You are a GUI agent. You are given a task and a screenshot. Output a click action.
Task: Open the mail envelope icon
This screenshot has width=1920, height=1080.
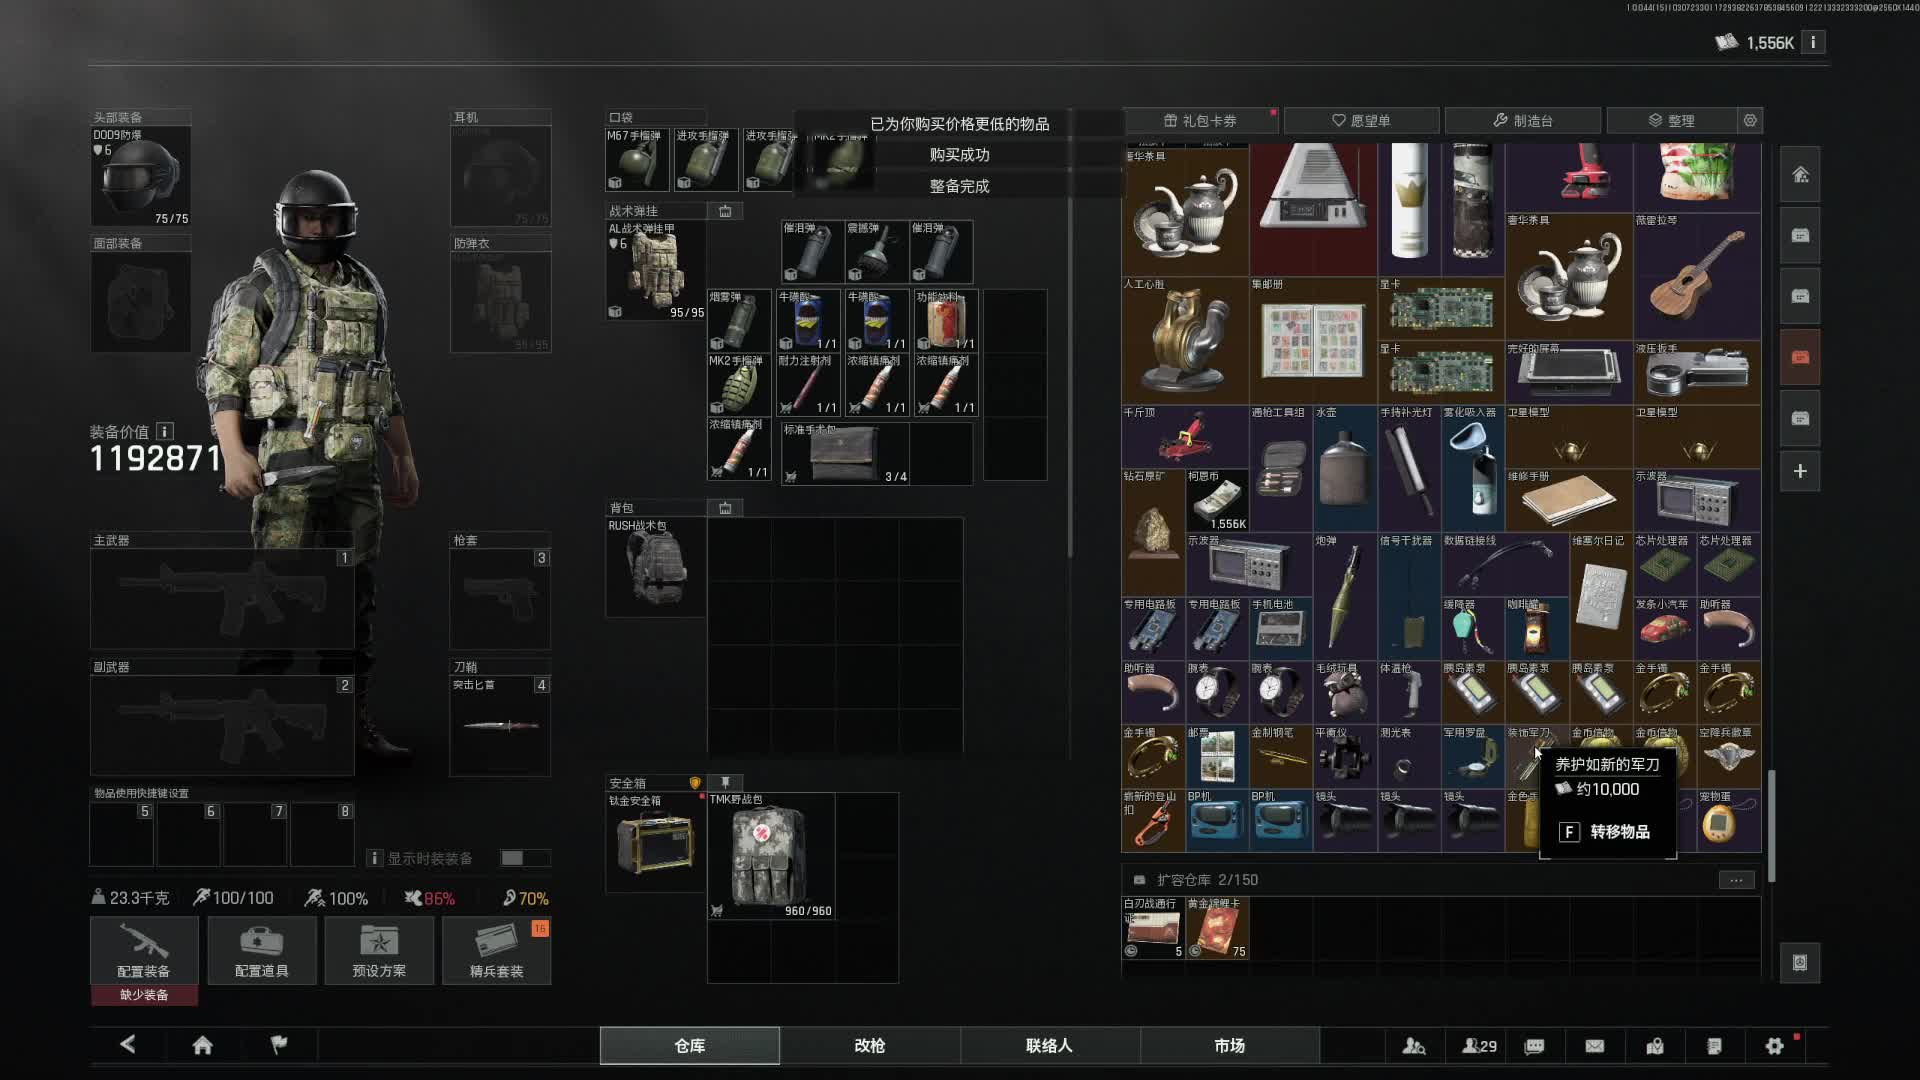pyautogui.click(x=1595, y=1046)
